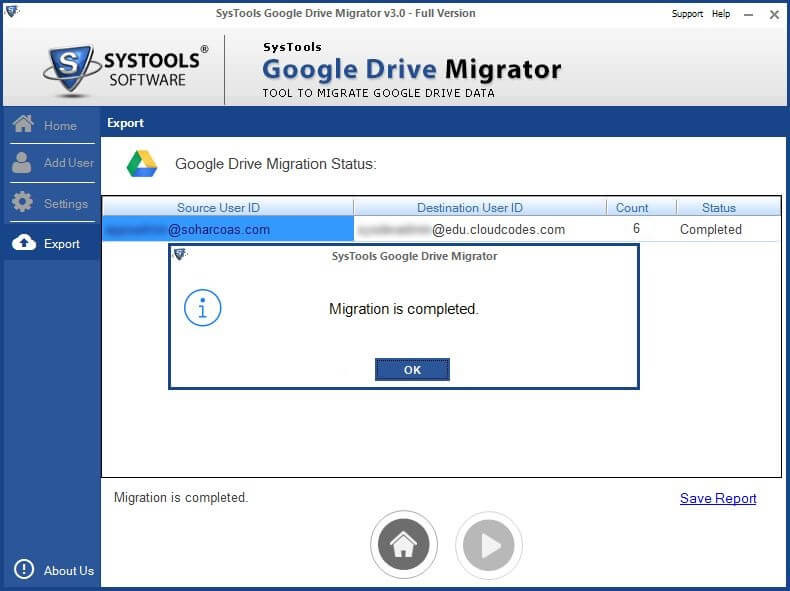Click the Add User person icon

coord(21,163)
